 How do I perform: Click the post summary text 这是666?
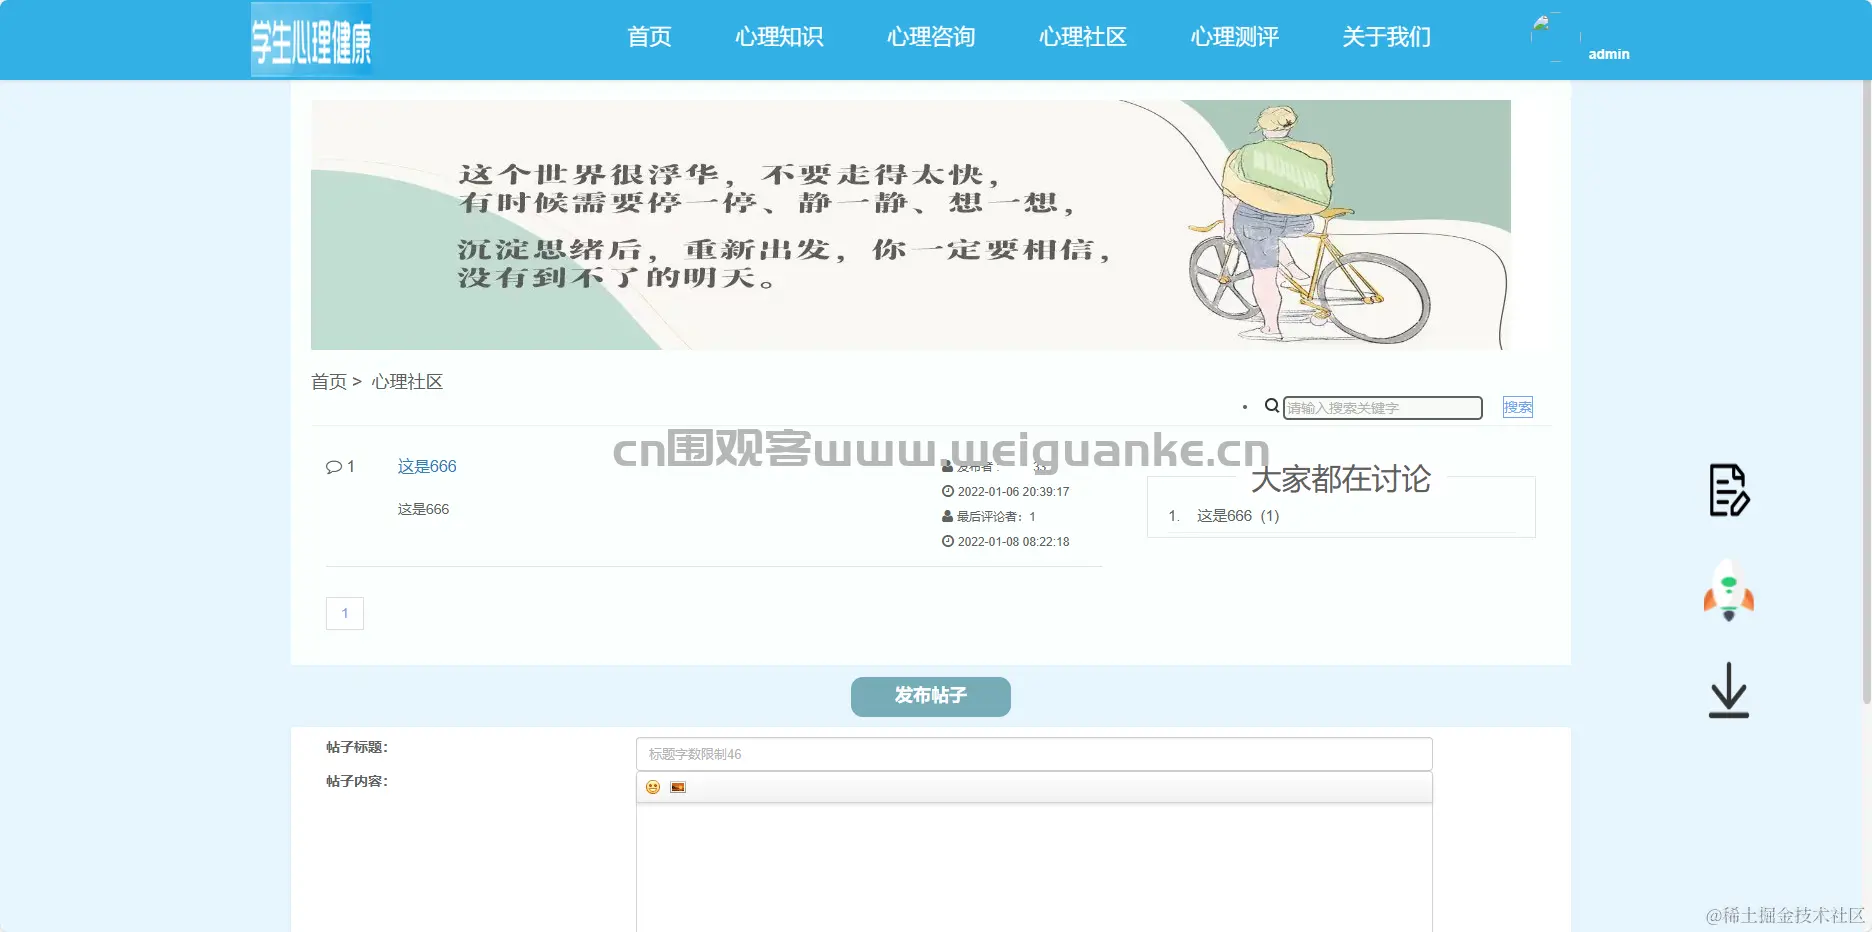pyautogui.click(x=423, y=509)
